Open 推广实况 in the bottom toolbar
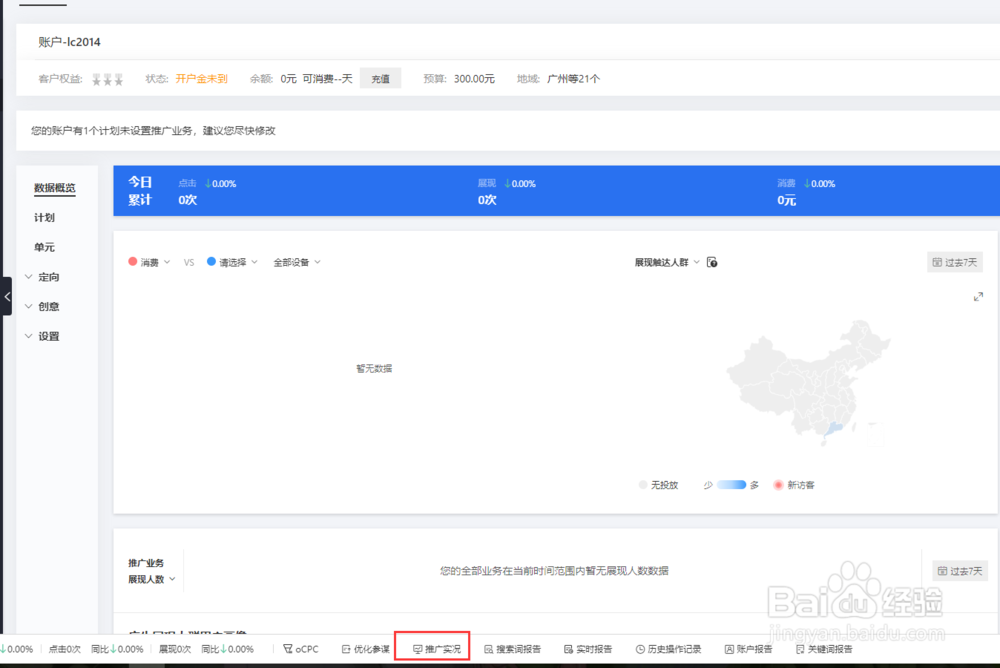Screen dimensions: 1000x668 coord(437,649)
